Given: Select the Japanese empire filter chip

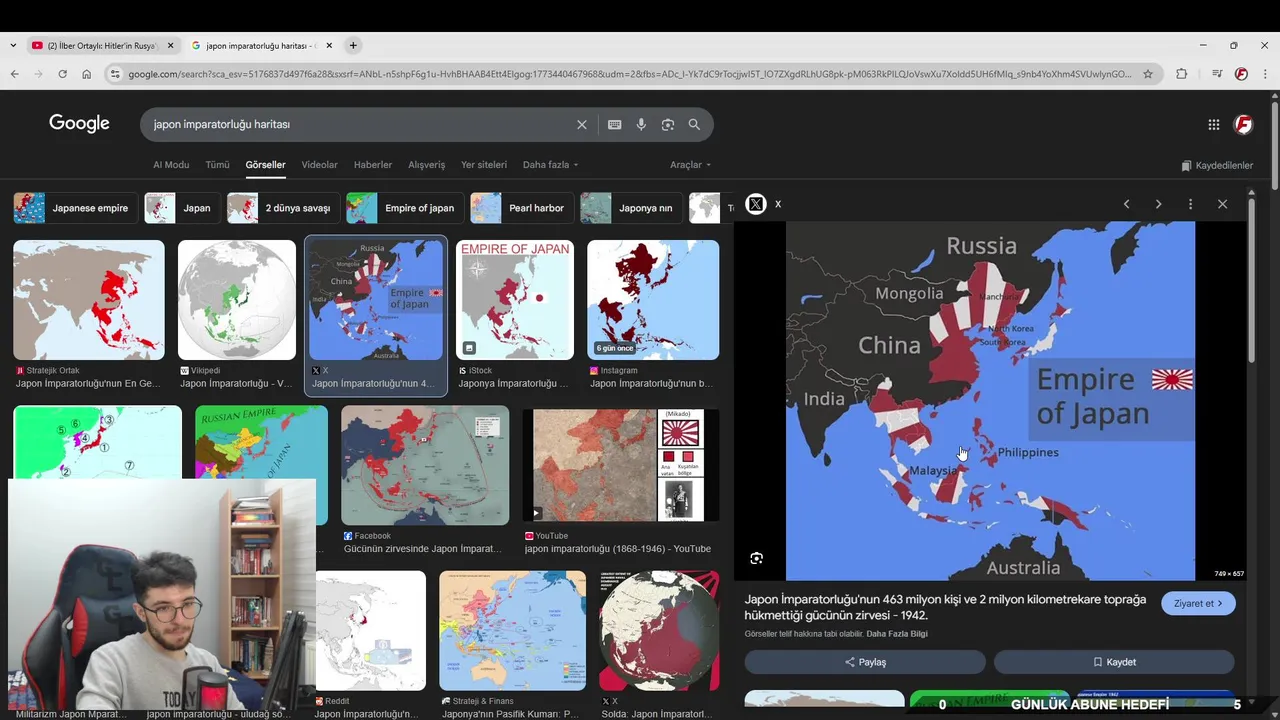Looking at the screenshot, I should [x=75, y=208].
